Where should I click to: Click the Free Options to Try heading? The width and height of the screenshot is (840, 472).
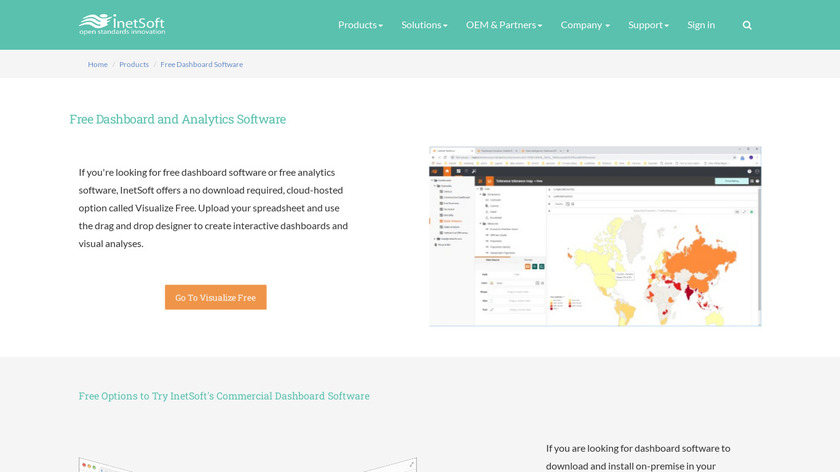point(224,396)
